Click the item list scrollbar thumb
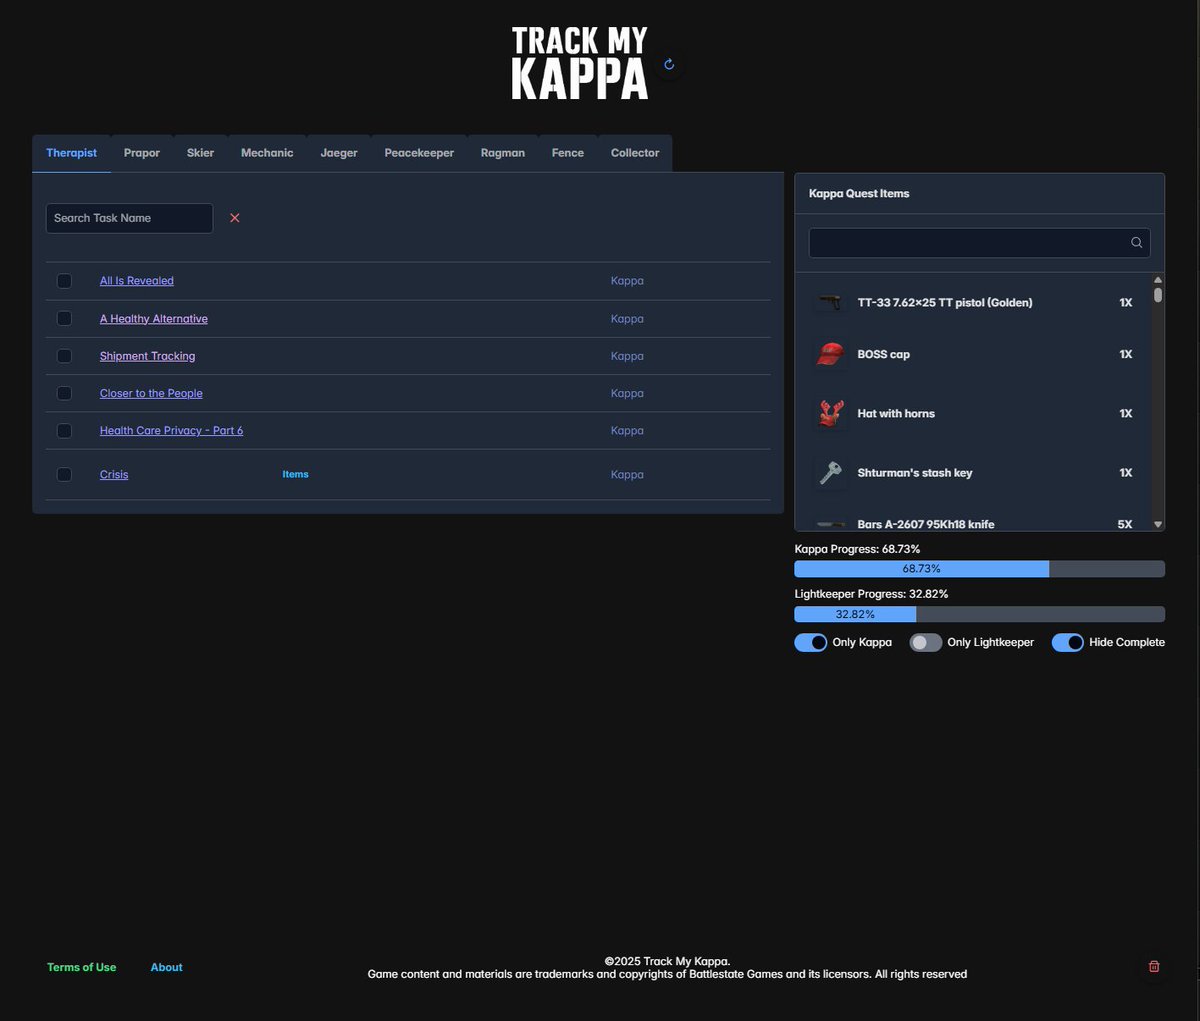The image size is (1200, 1021). point(1158,295)
